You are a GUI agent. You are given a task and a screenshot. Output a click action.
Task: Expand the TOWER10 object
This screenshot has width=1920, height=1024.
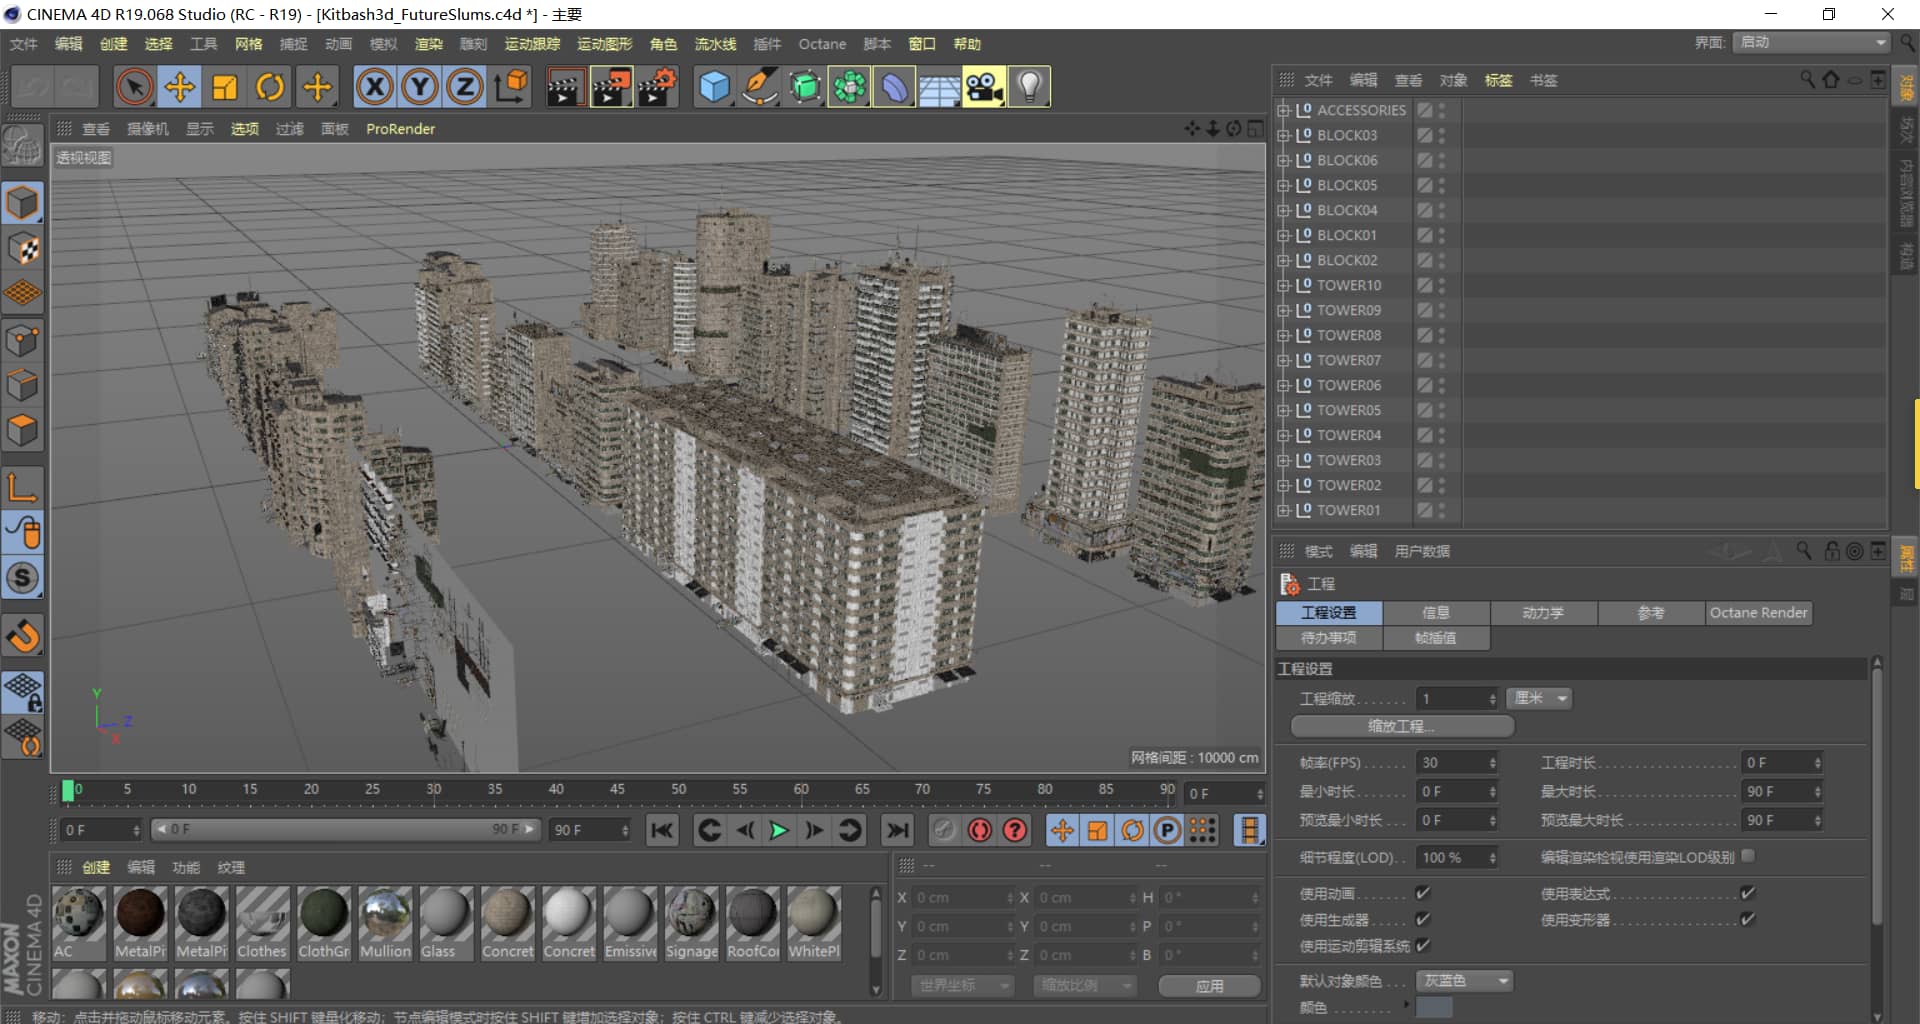tap(1283, 285)
